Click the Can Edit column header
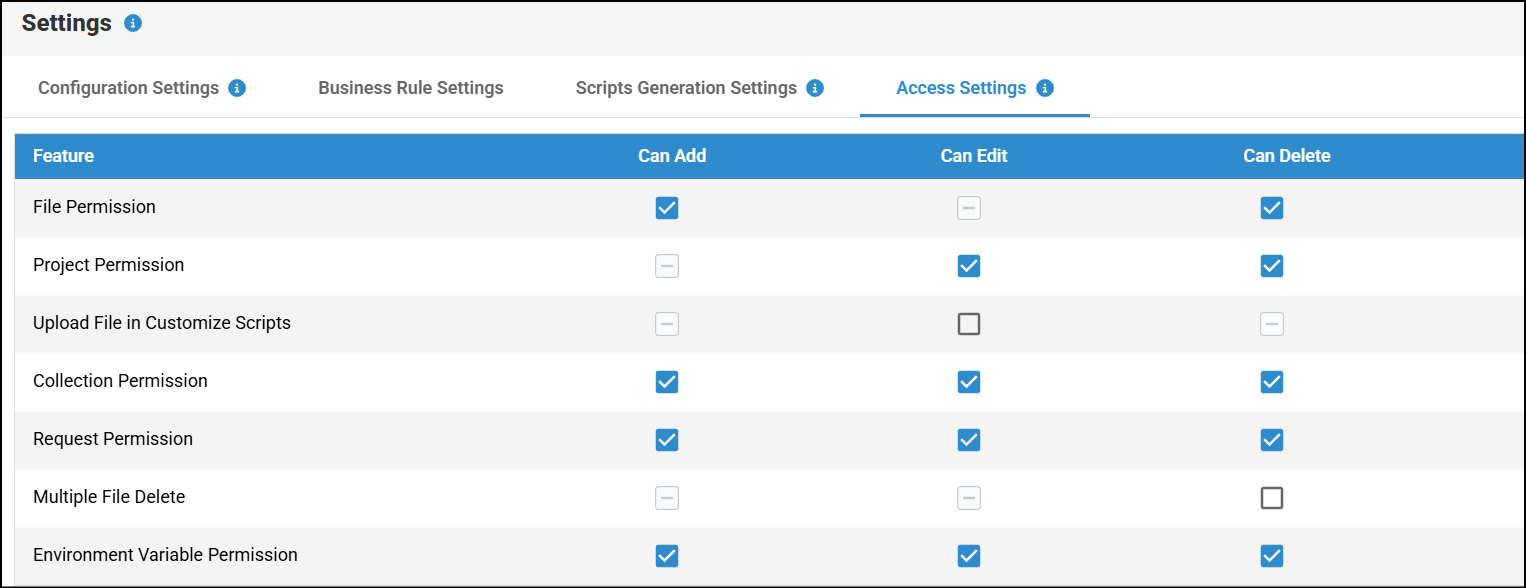The height and width of the screenshot is (588, 1526). (x=974, y=156)
